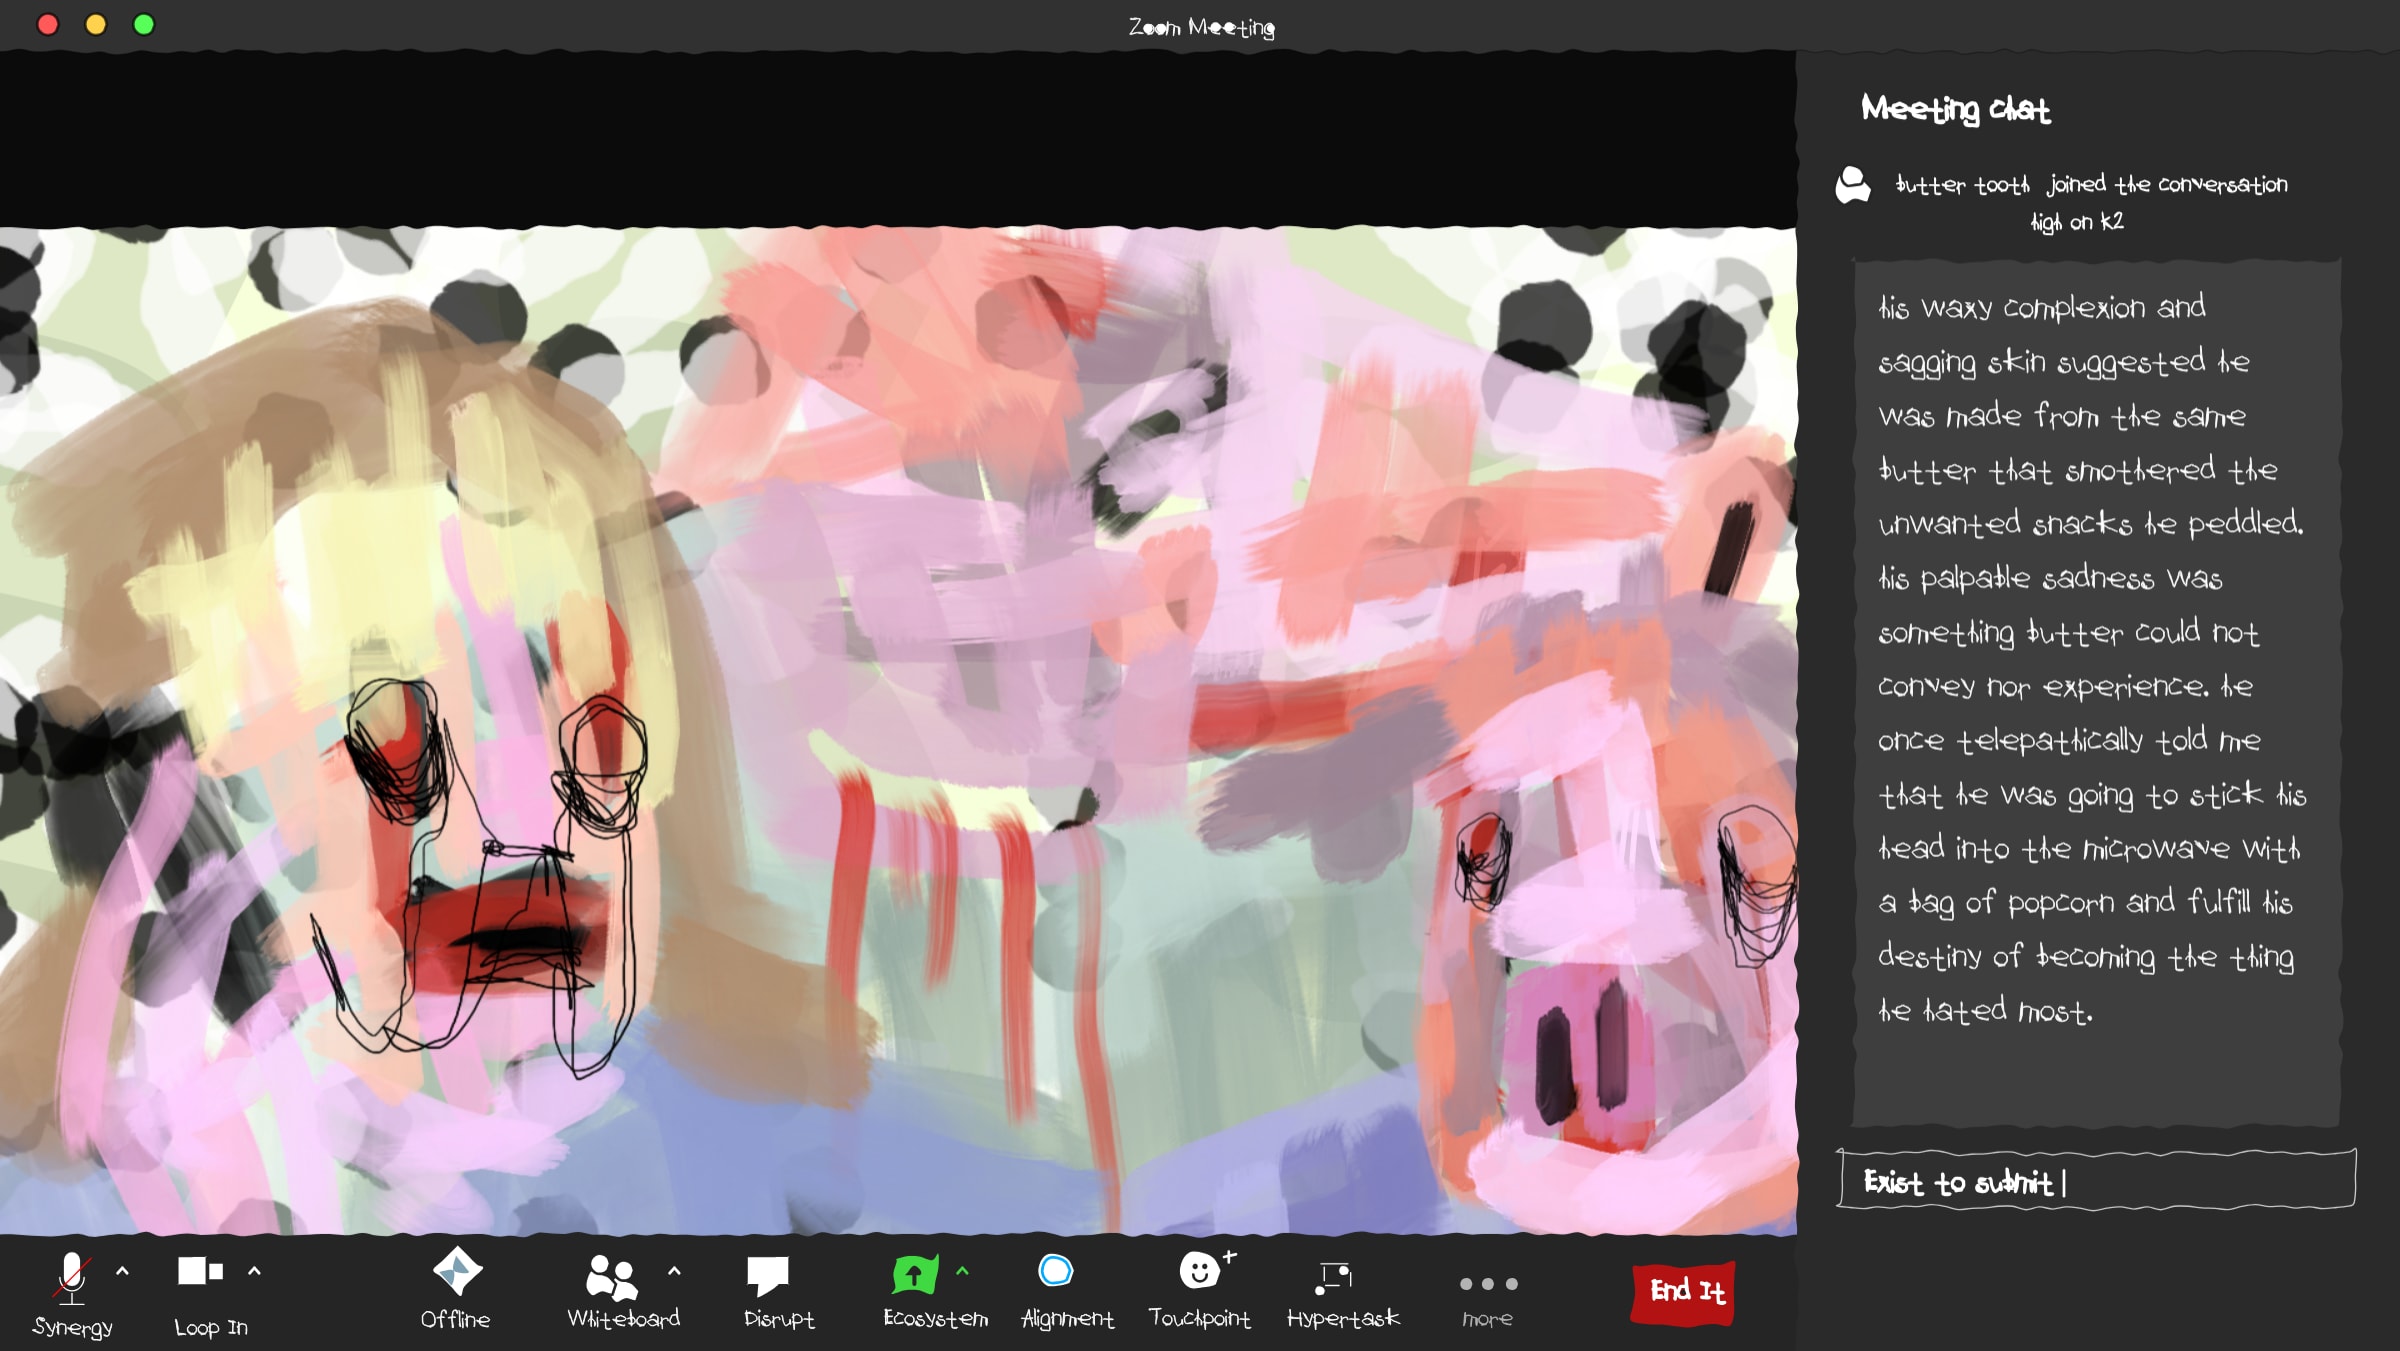Expand the green caret next to Ecosystem
This screenshot has height=1351, width=2400.
[x=962, y=1271]
